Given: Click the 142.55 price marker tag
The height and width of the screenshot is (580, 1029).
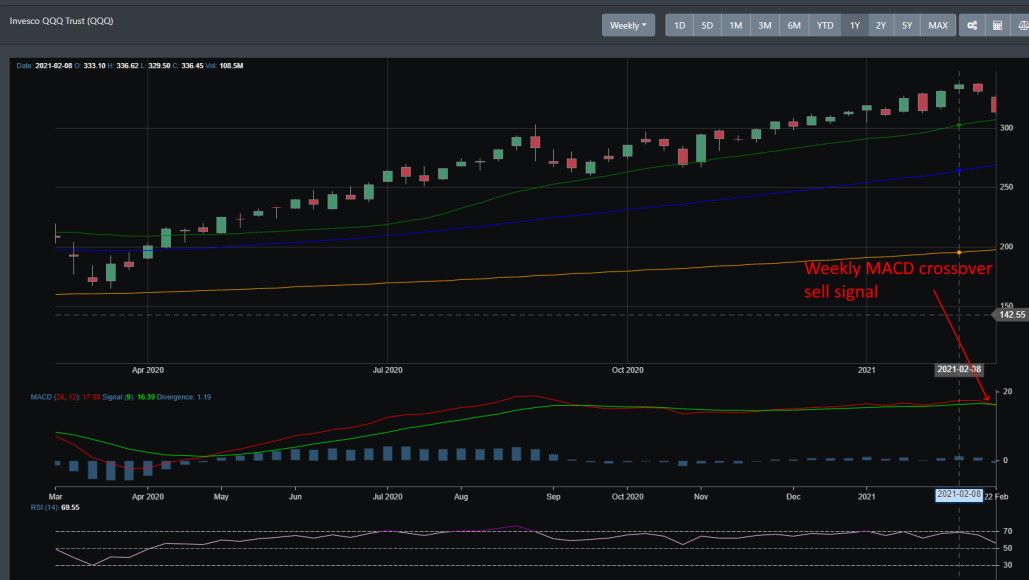Looking at the screenshot, I should tap(1011, 315).
